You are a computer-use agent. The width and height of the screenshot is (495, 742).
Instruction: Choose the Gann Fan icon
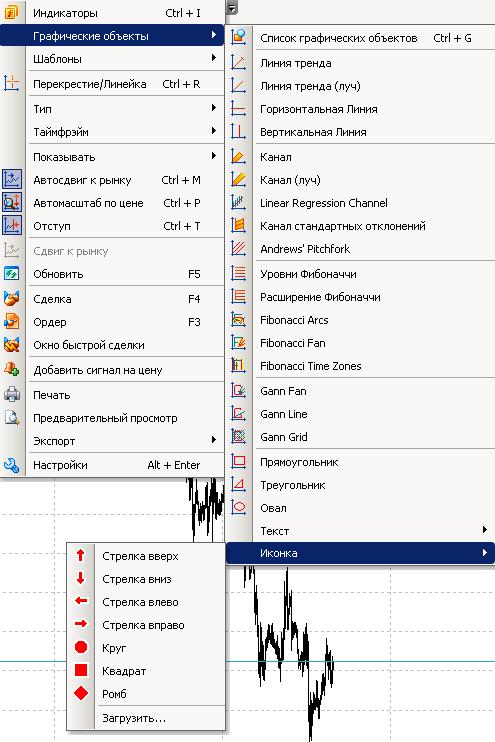(x=239, y=390)
